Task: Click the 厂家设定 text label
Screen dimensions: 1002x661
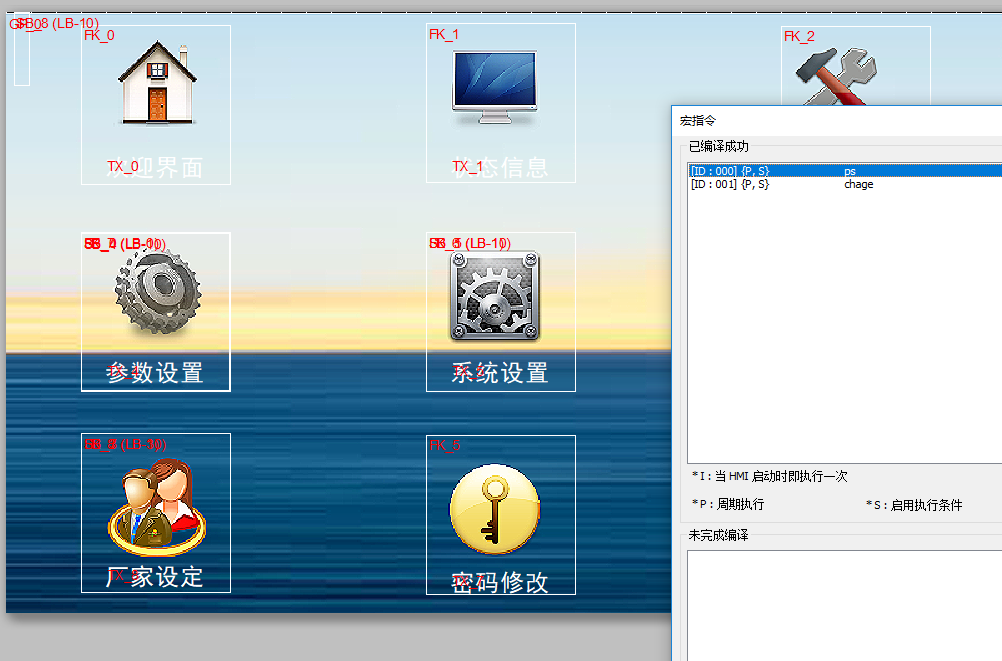Action: (155, 577)
